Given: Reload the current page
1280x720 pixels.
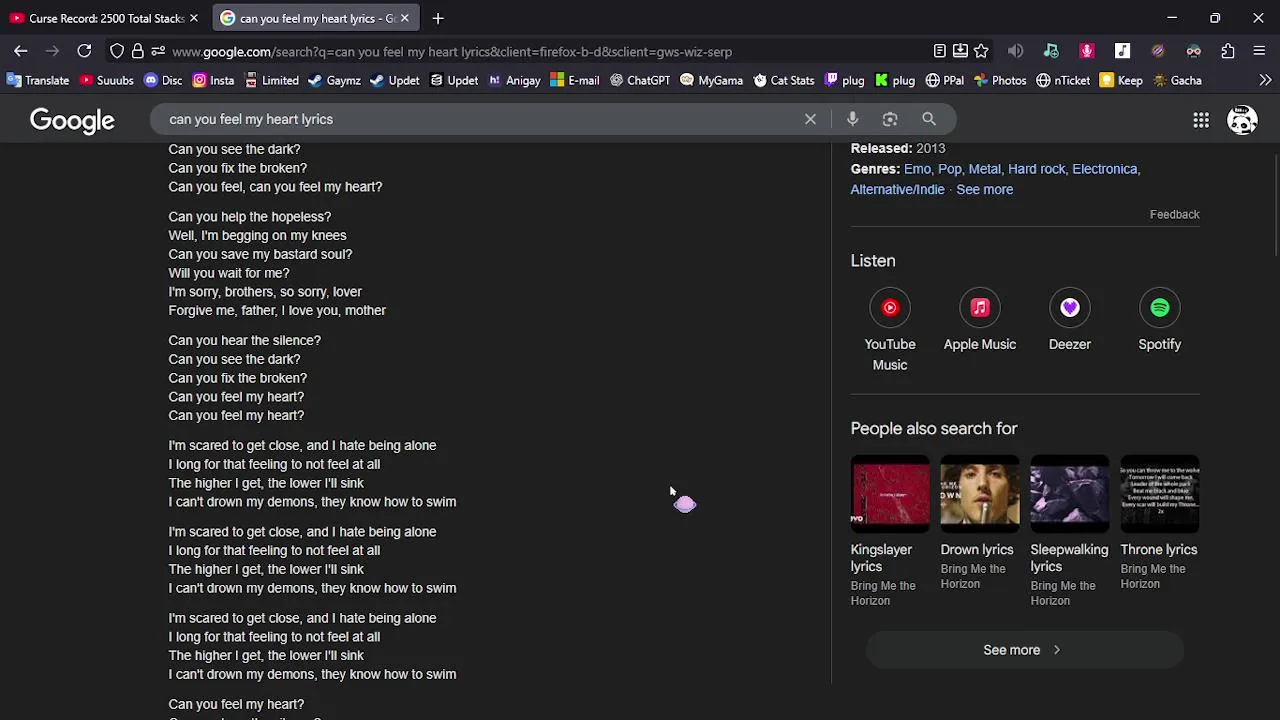Looking at the screenshot, I should pyautogui.click(x=84, y=51).
